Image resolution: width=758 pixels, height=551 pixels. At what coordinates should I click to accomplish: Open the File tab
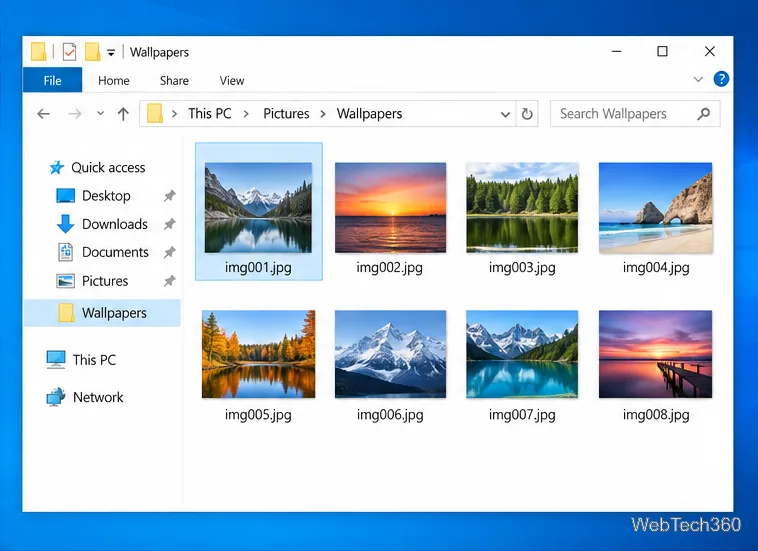(53, 80)
